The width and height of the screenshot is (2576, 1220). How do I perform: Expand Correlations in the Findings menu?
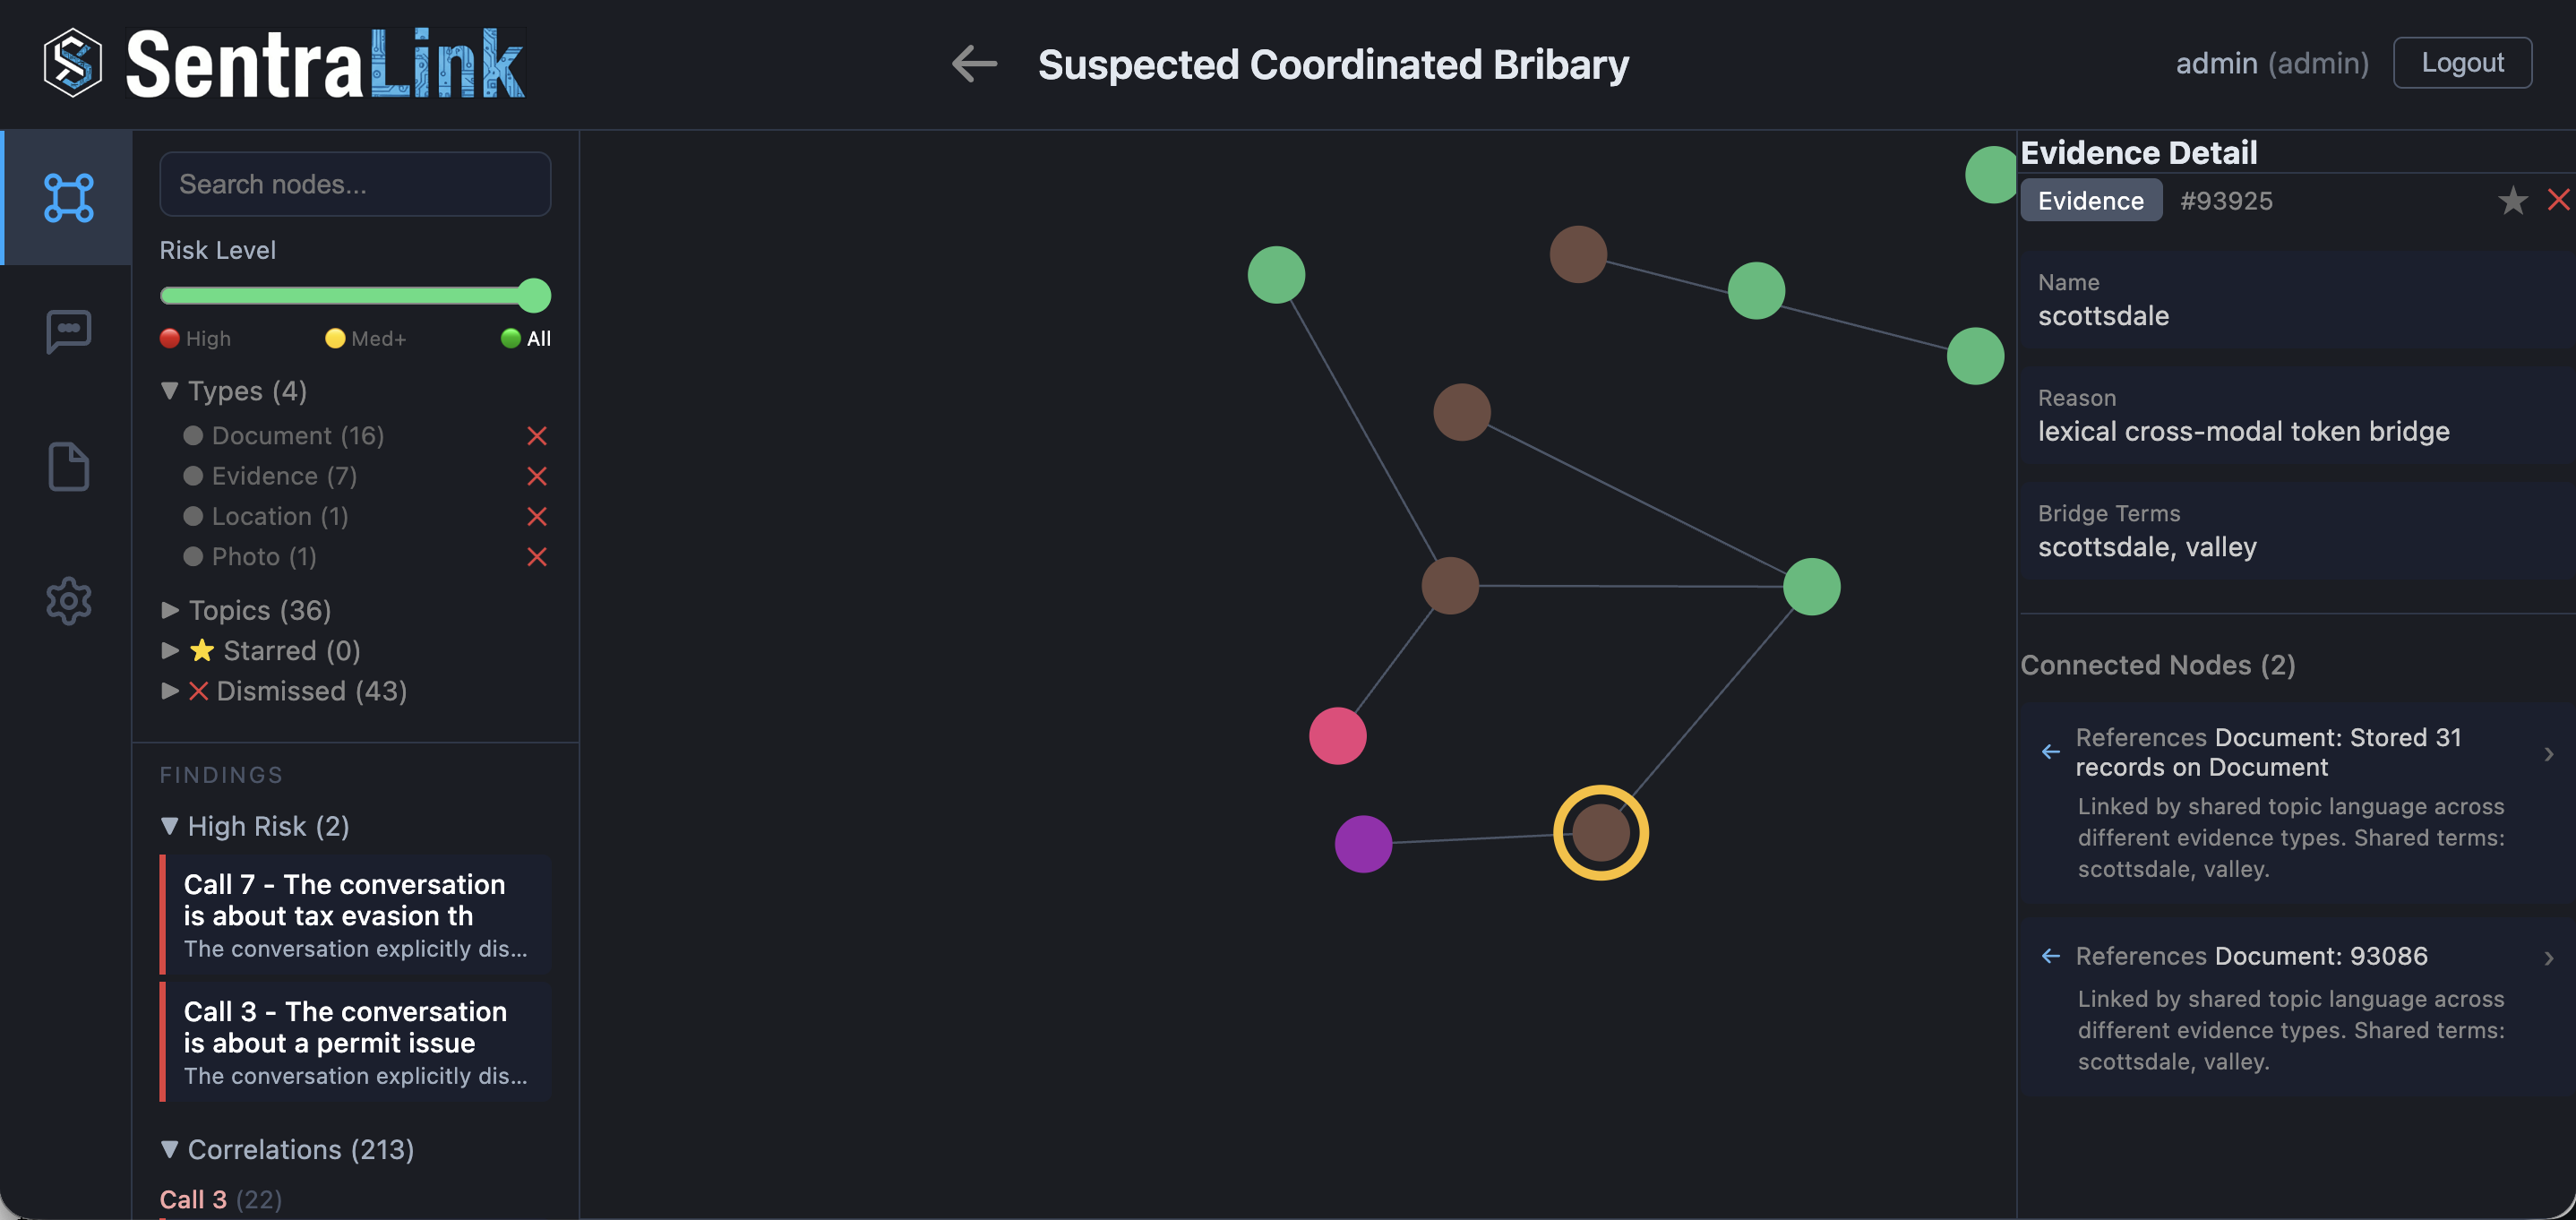tap(170, 1149)
